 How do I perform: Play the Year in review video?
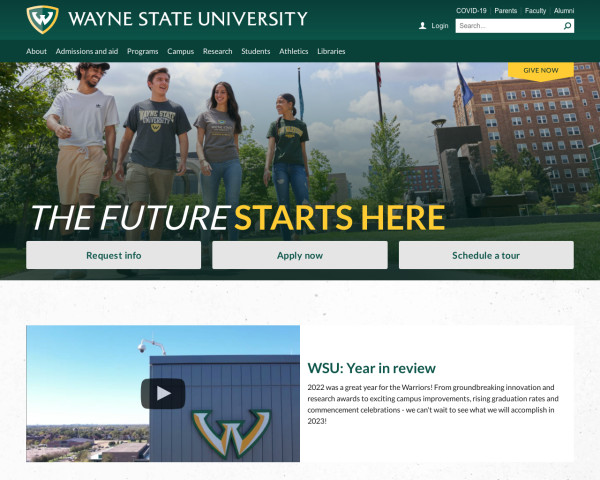163,393
